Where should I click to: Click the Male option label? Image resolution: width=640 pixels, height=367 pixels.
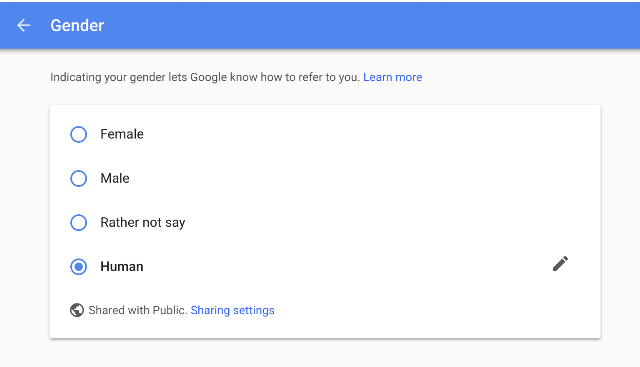coord(115,178)
